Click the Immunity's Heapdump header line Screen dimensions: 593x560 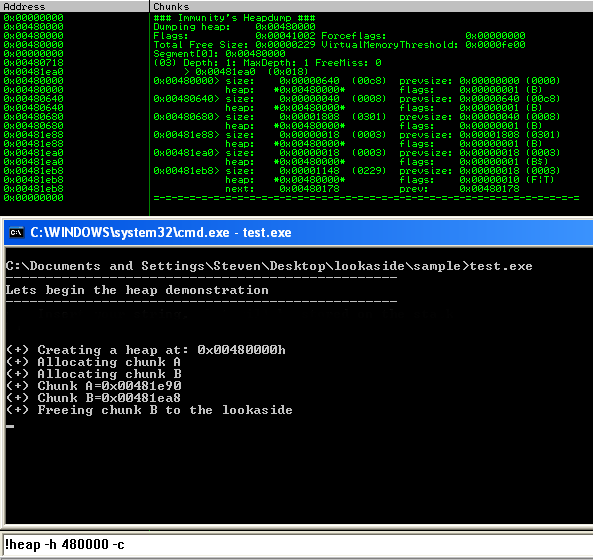coord(234,18)
